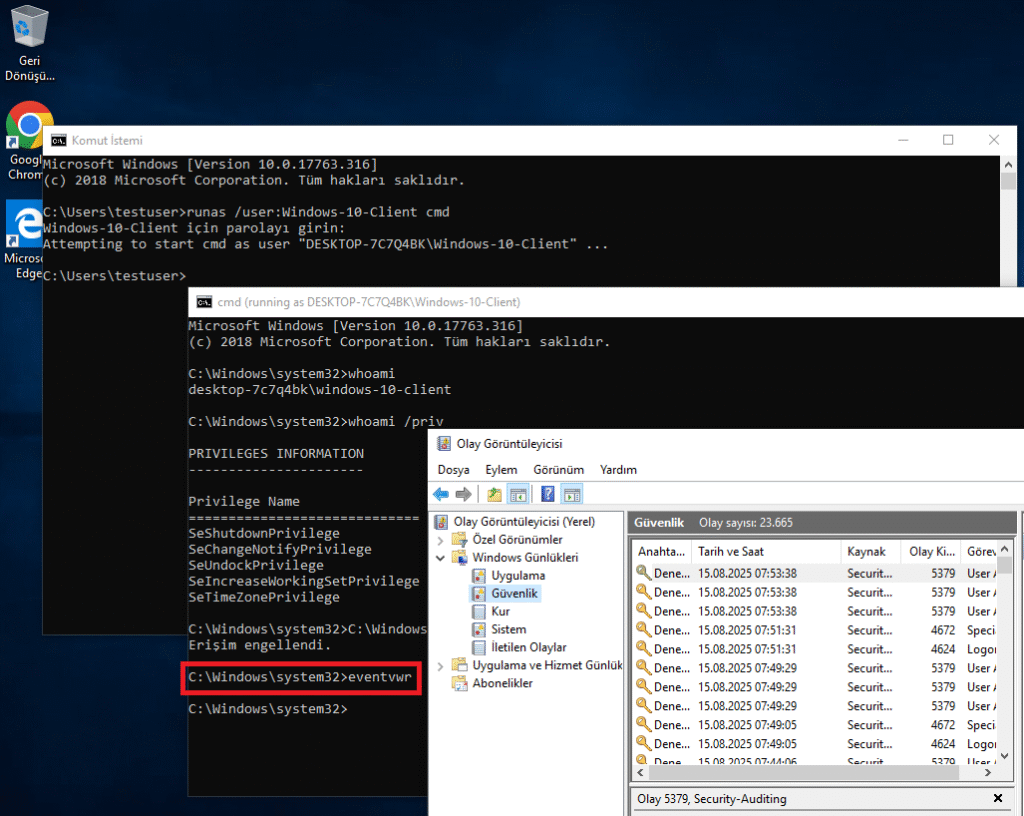Click the event list scroll down arrow
This screenshot has width=1024, height=816.
(1004, 756)
